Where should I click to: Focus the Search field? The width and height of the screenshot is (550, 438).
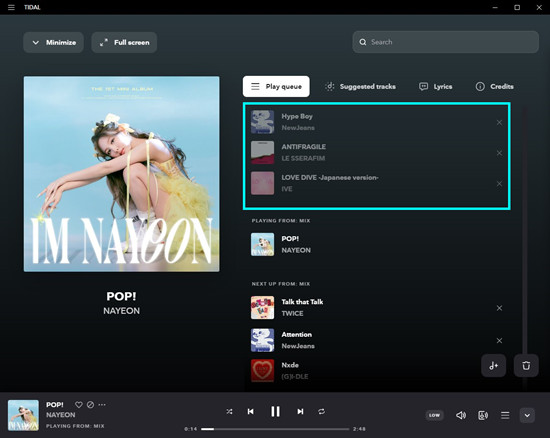click(445, 42)
